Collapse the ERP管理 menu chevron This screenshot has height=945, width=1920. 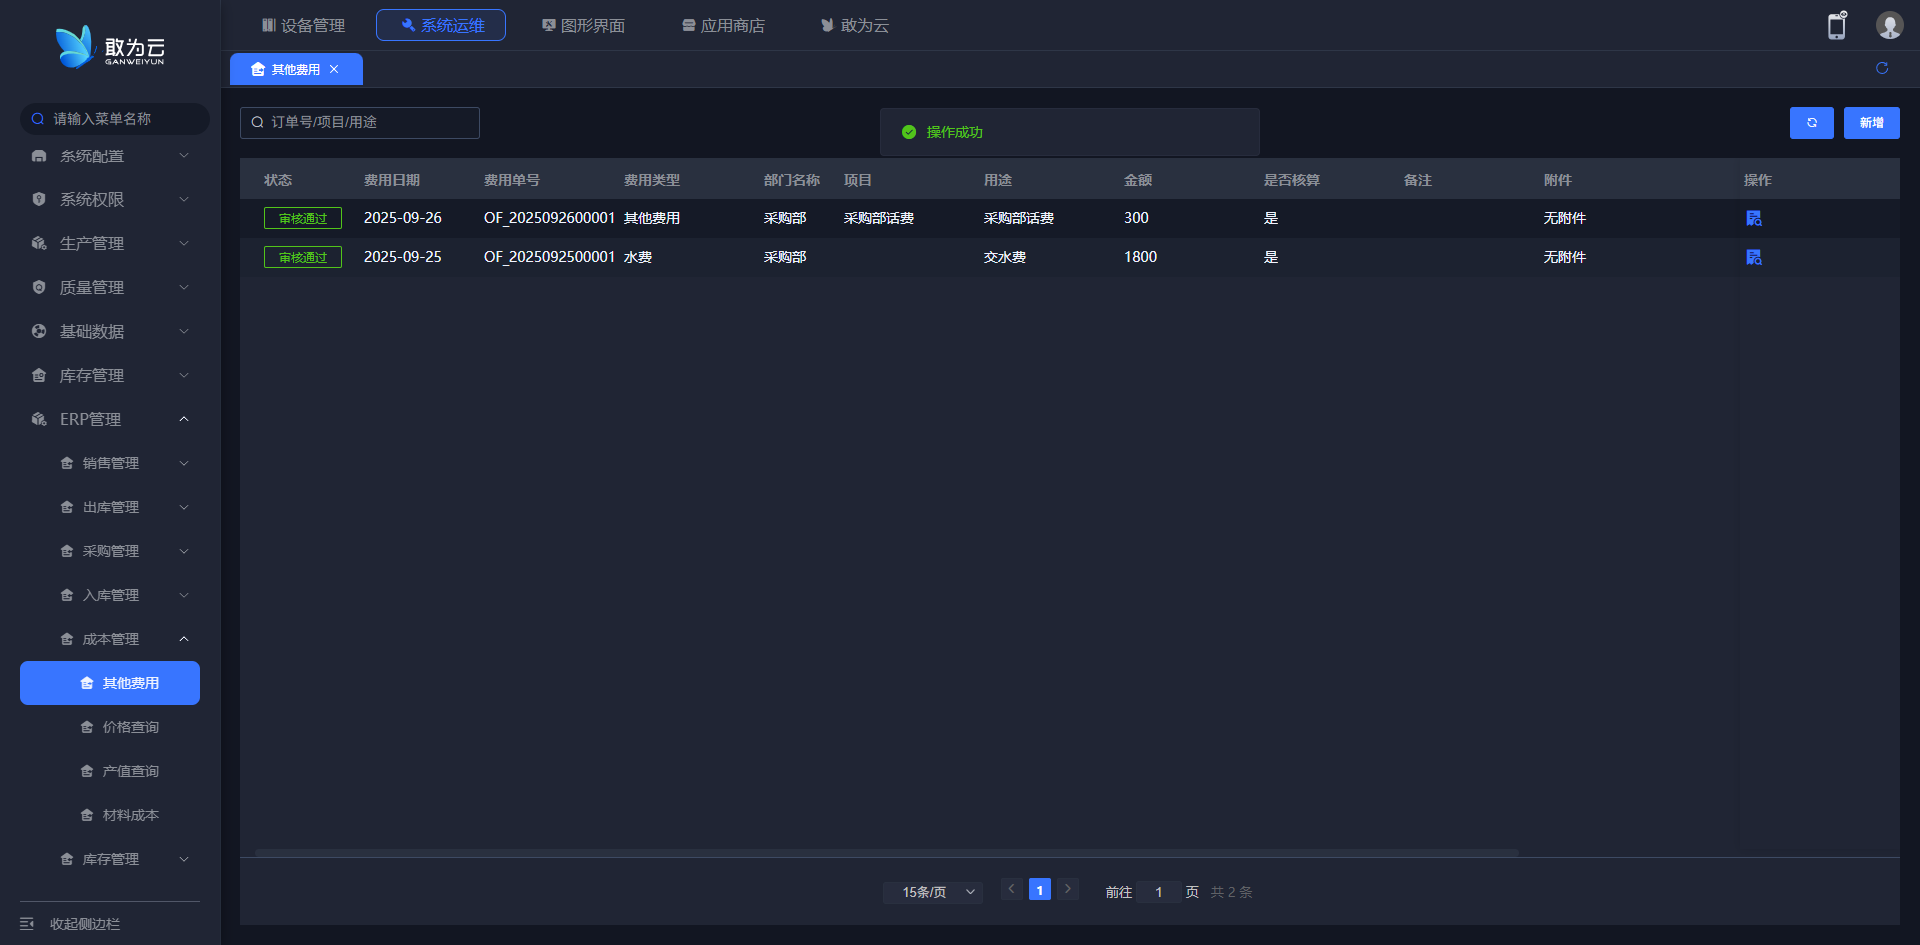(184, 419)
